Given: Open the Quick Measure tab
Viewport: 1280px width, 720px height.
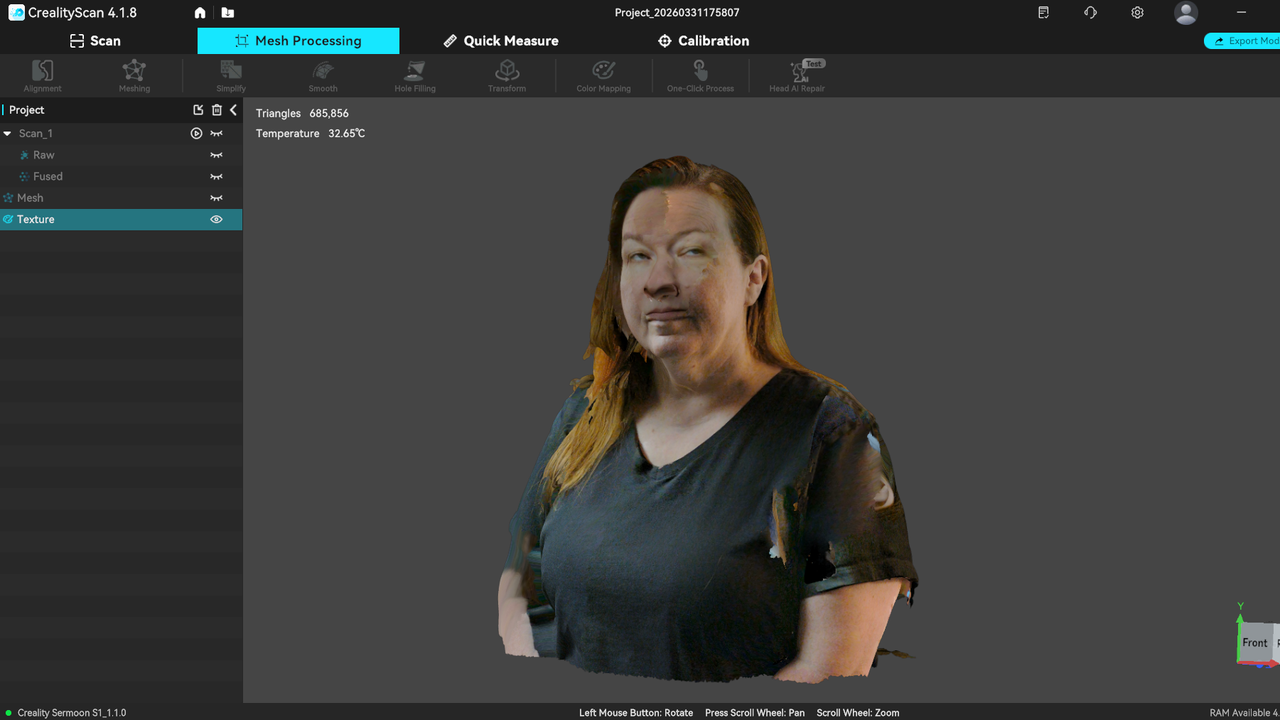Looking at the screenshot, I should pyautogui.click(x=501, y=41).
